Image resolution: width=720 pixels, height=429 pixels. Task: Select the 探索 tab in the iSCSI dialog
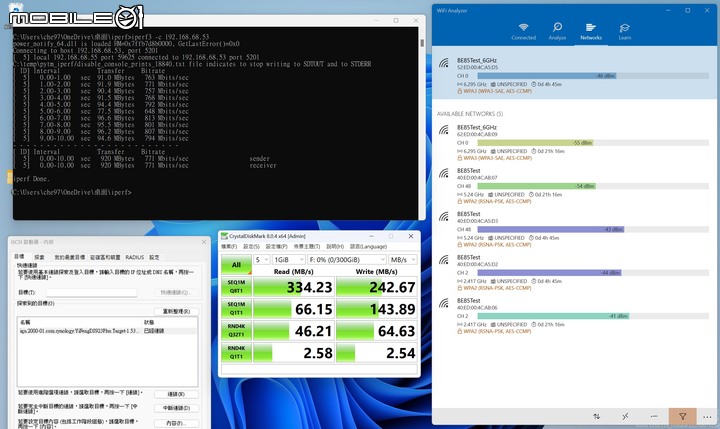39,257
